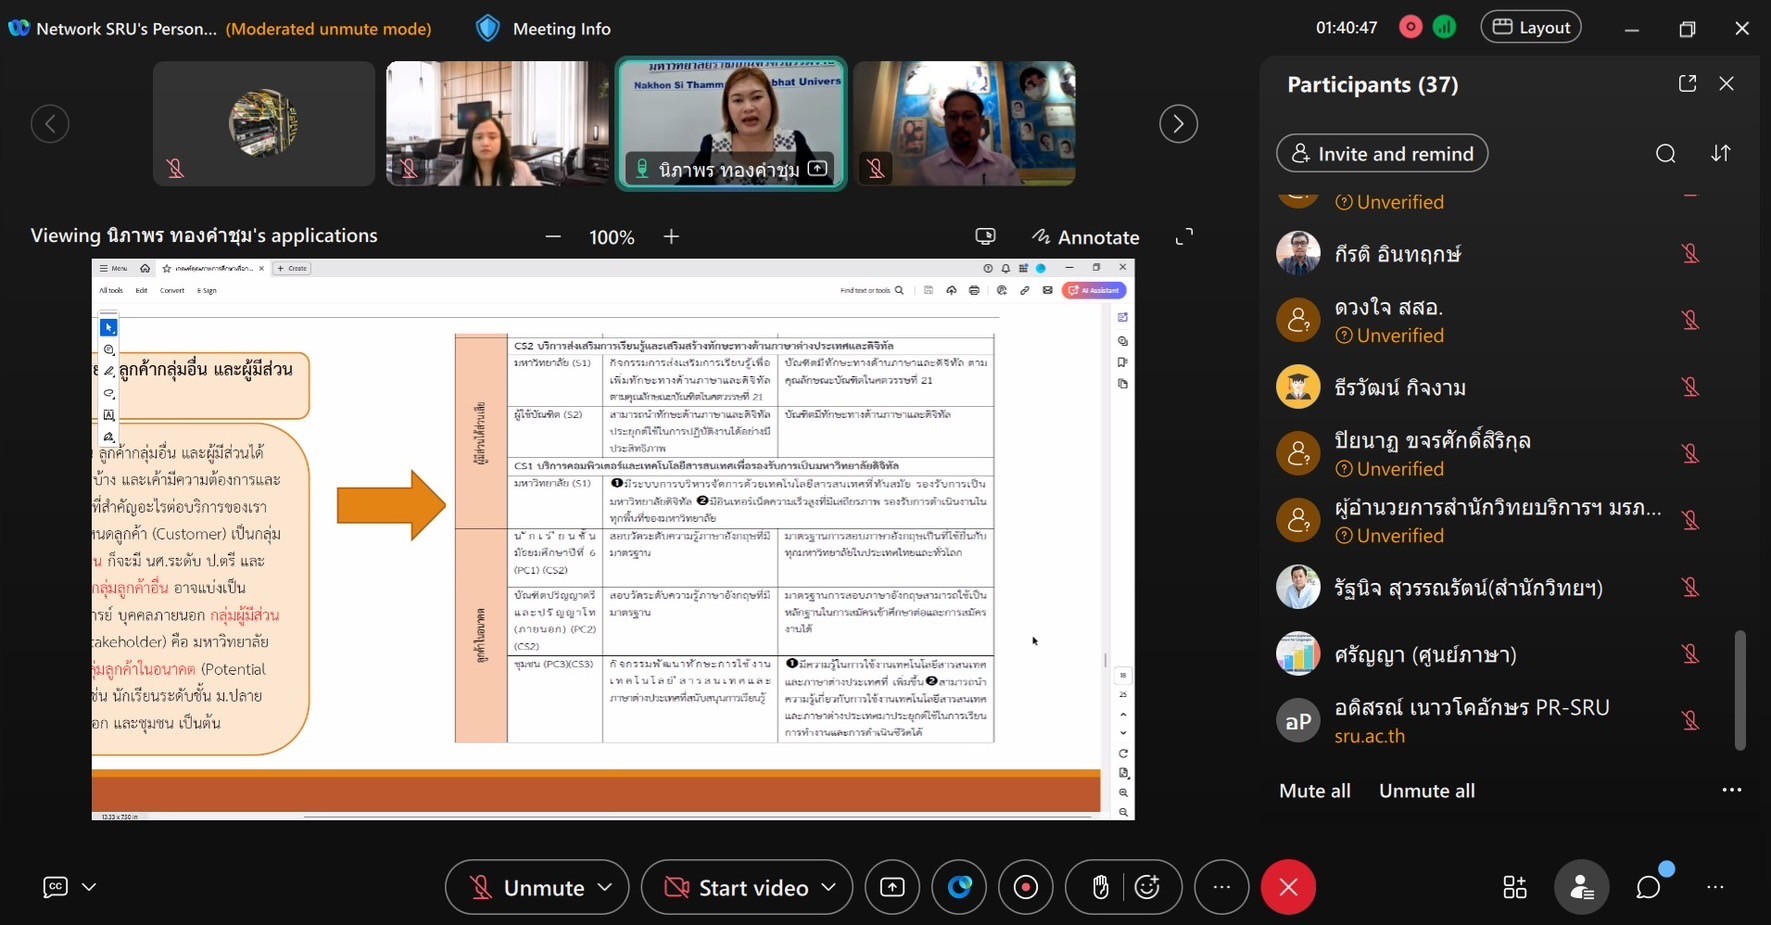Search participants with magnifier icon

click(x=1666, y=153)
